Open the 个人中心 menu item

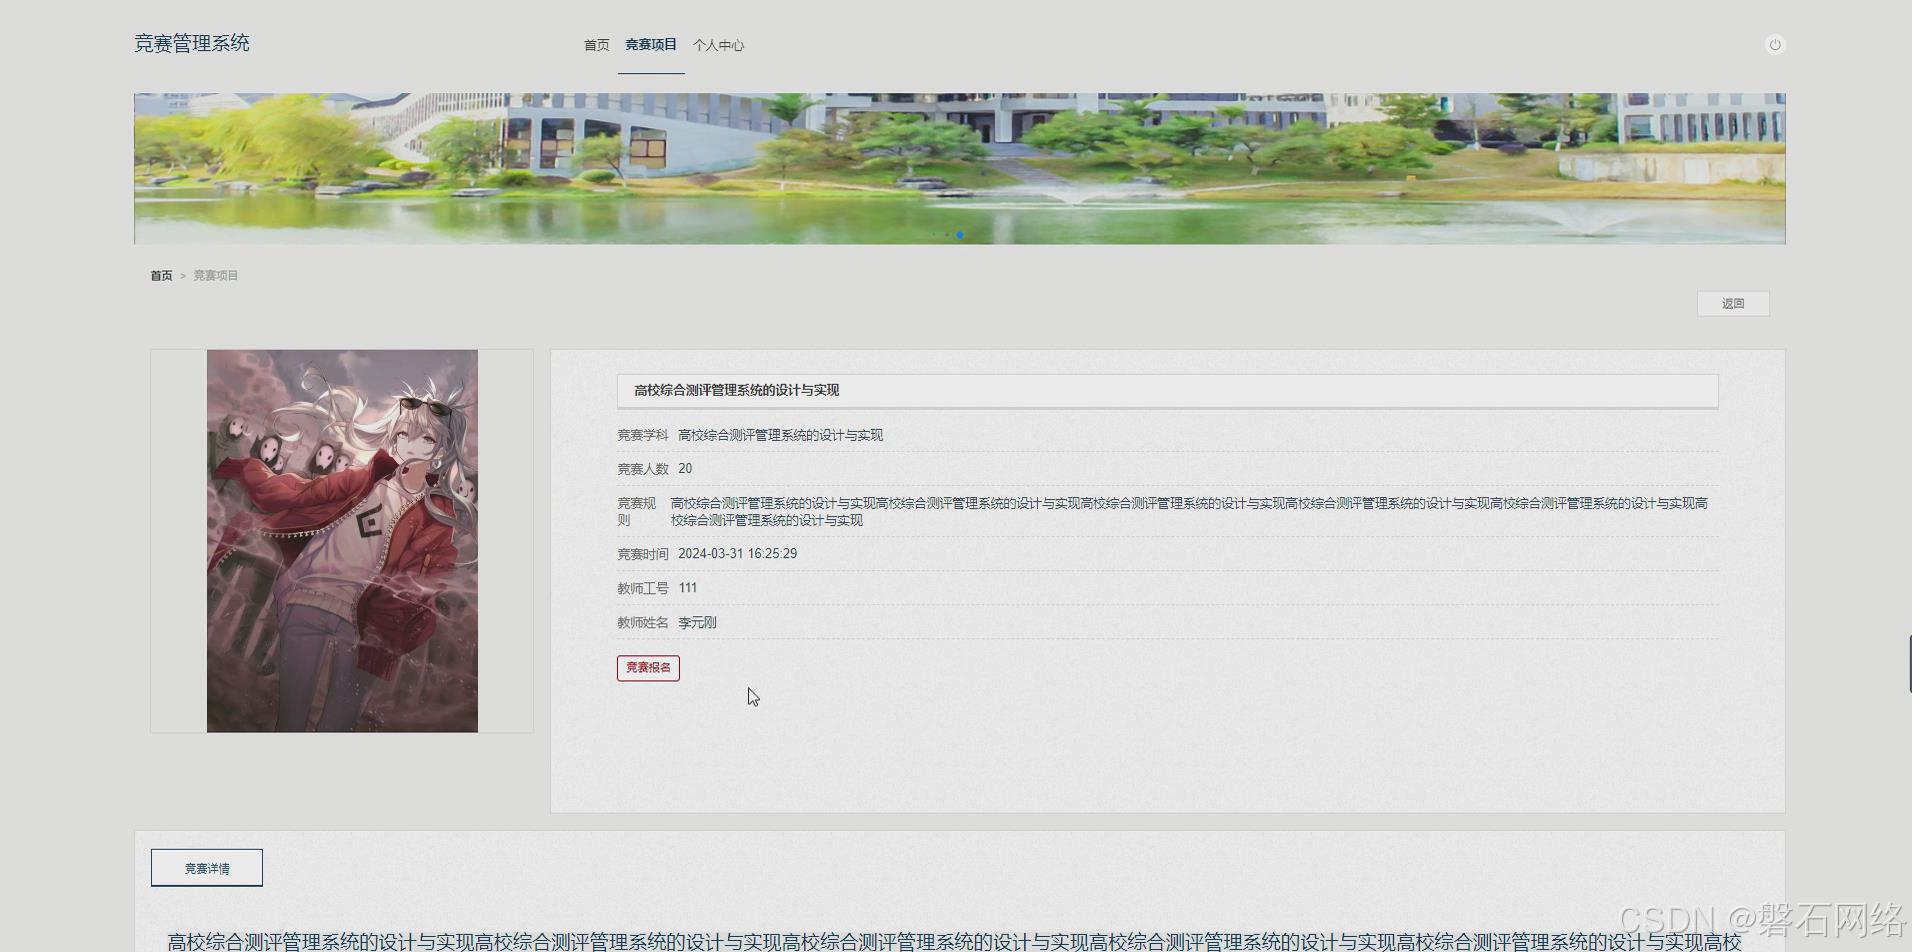coord(717,44)
